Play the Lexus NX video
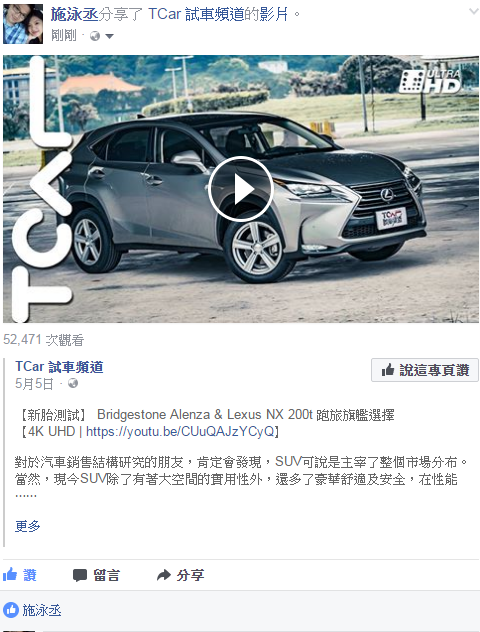This screenshot has height=632, width=480. [241, 189]
